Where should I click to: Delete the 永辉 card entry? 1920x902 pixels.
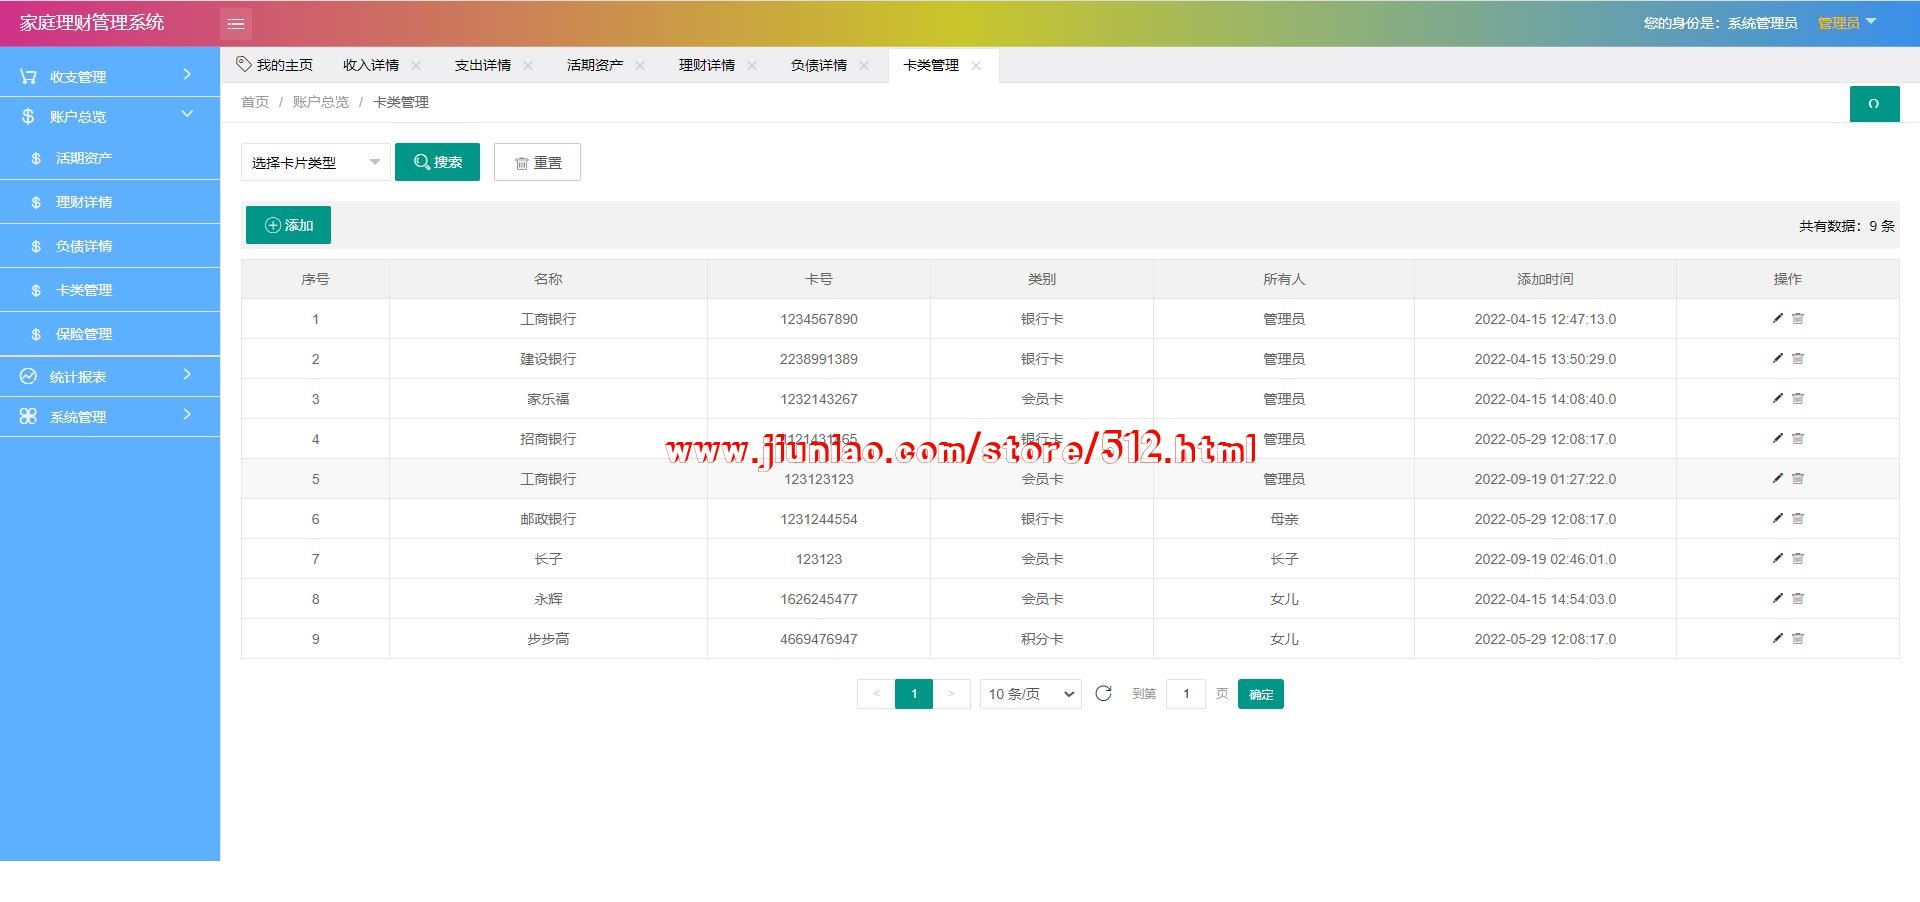coord(1798,599)
